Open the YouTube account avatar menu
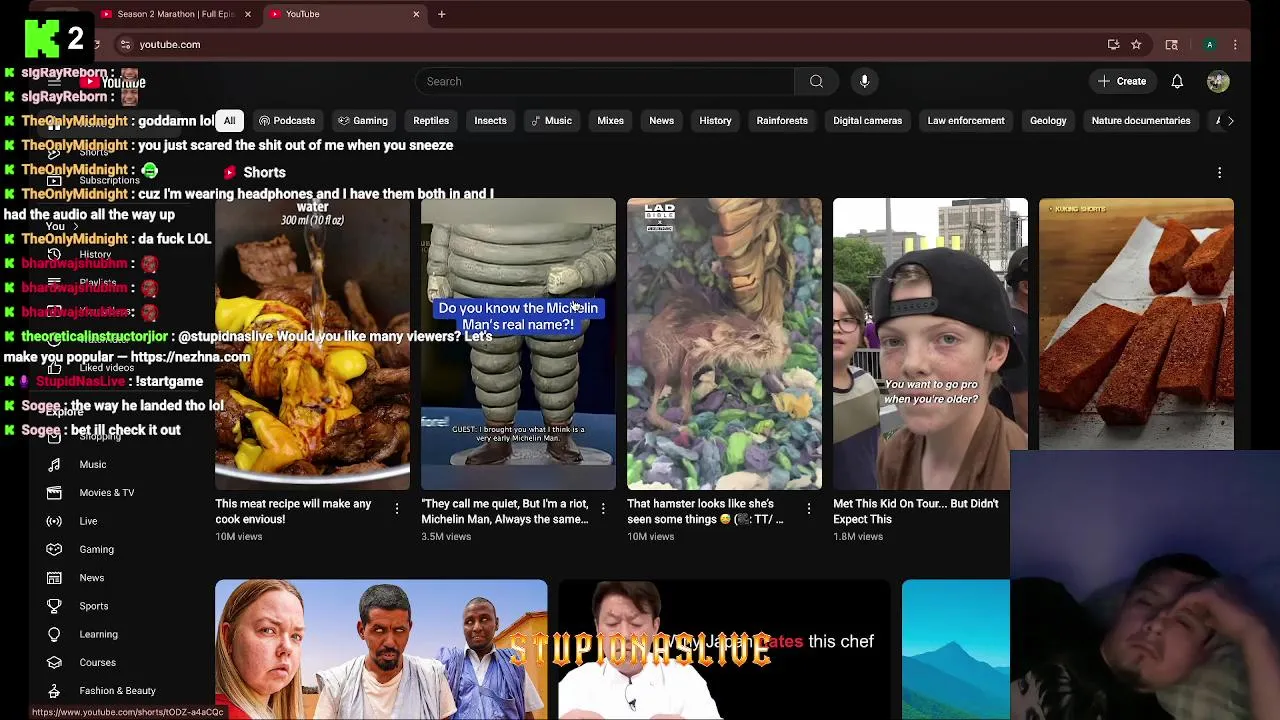Screen dimensions: 1280x720 click(1217, 81)
